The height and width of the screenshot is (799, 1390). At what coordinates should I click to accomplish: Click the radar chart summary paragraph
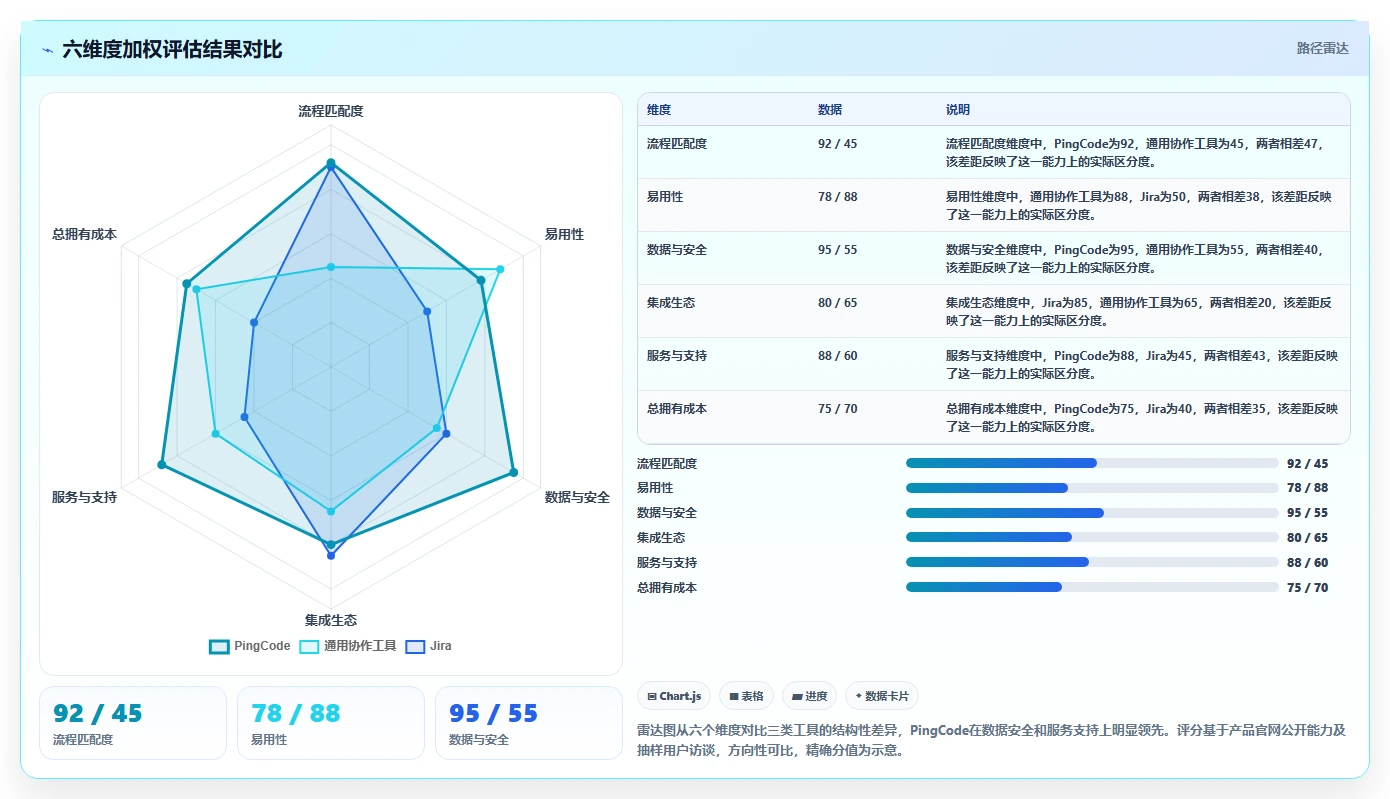pyautogui.click(x=992, y=740)
